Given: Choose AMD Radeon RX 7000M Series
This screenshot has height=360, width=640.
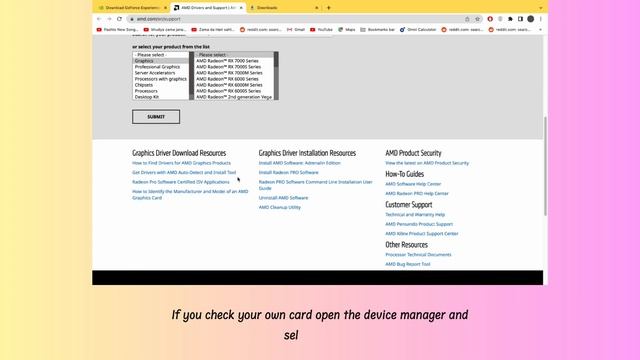Looking at the screenshot, I should (234, 73).
